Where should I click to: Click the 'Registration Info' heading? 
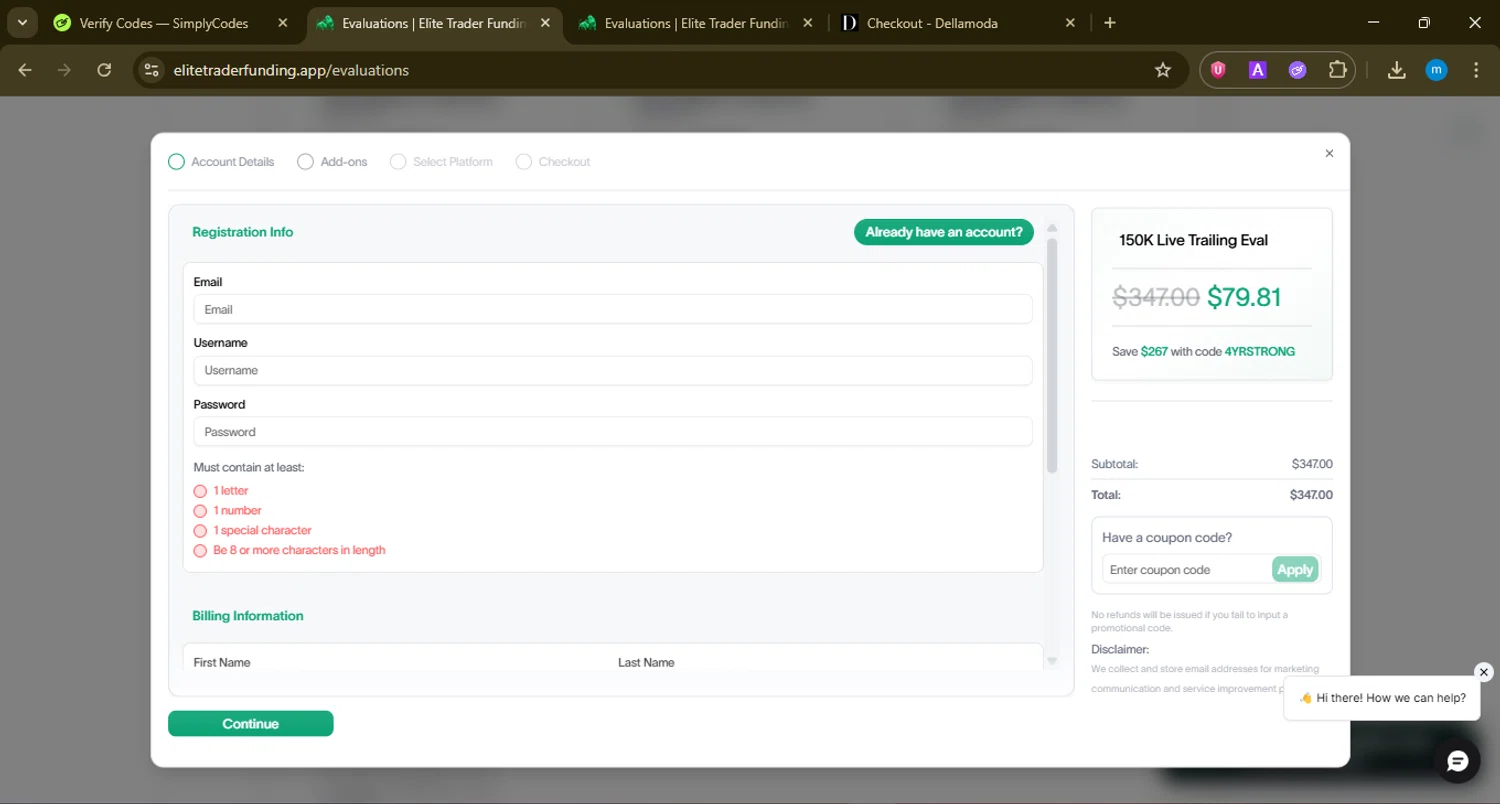coord(243,232)
